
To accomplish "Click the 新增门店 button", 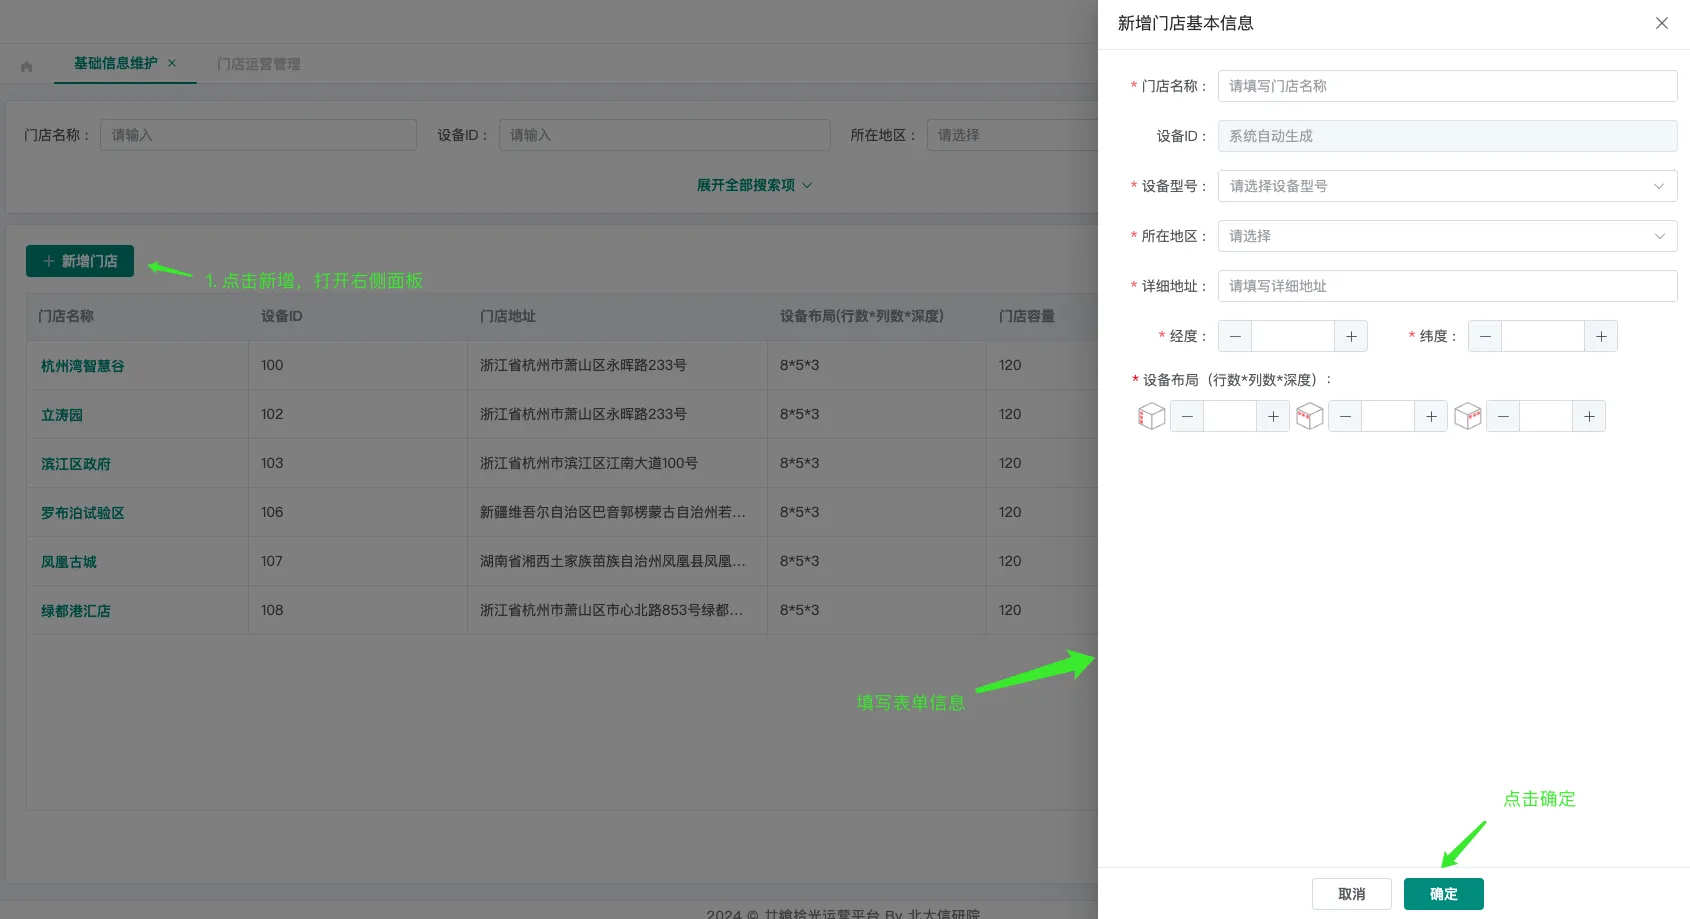I will click(x=80, y=261).
